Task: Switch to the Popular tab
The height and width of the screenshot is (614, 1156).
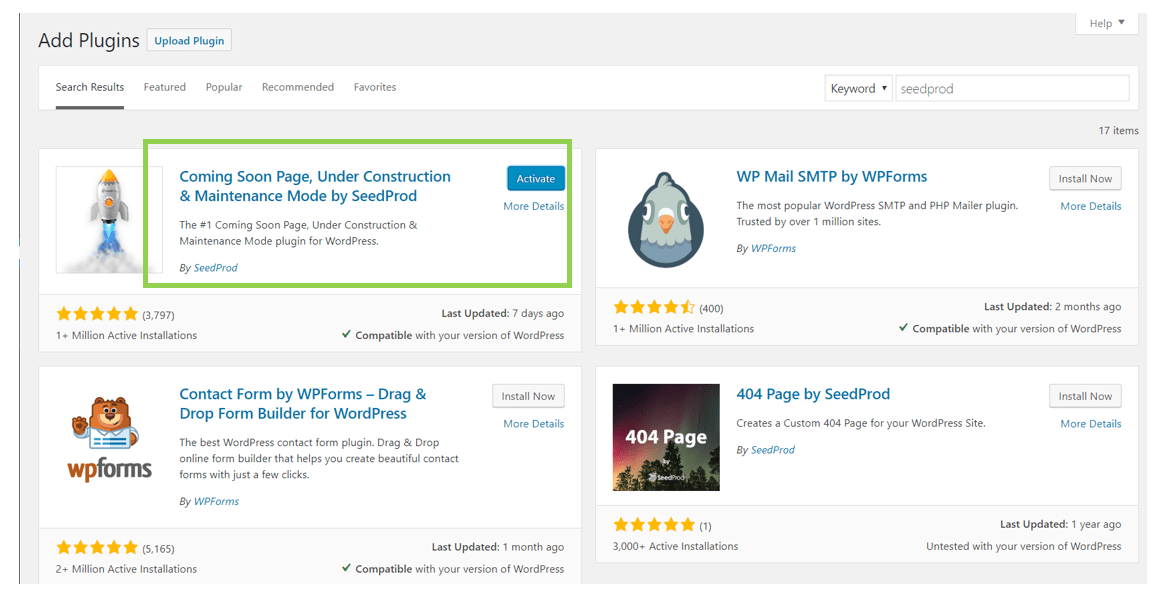Action: click(224, 87)
